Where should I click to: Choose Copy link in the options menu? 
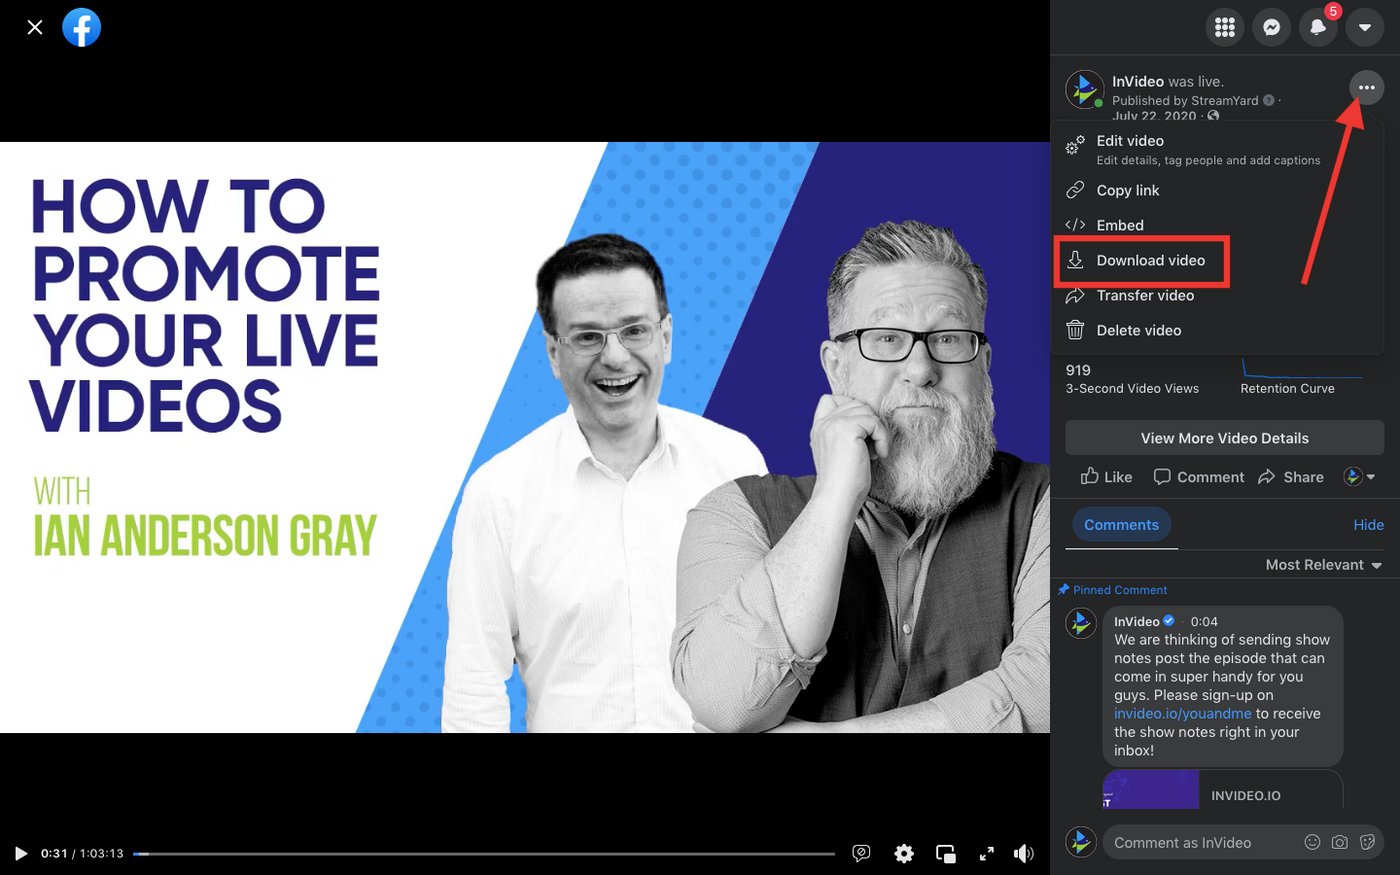(x=1218, y=190)
